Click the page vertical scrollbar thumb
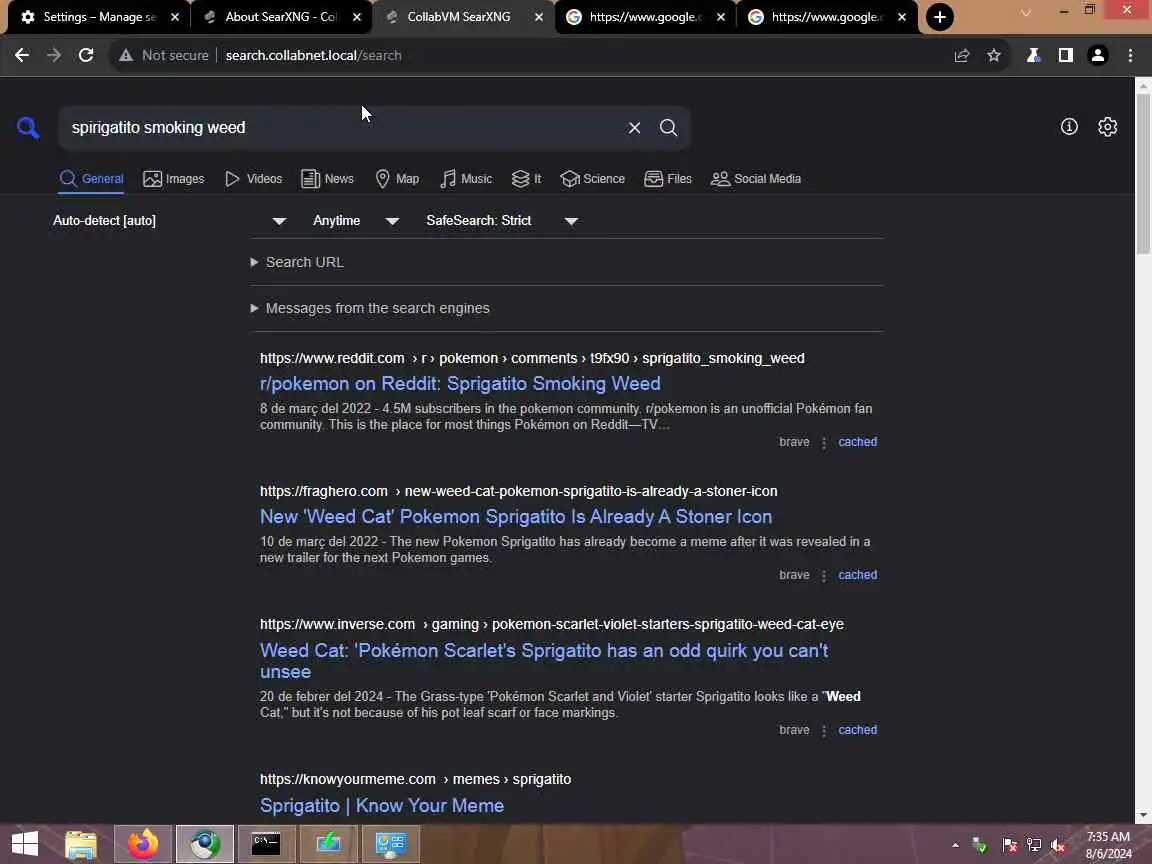 [1143, 173]
